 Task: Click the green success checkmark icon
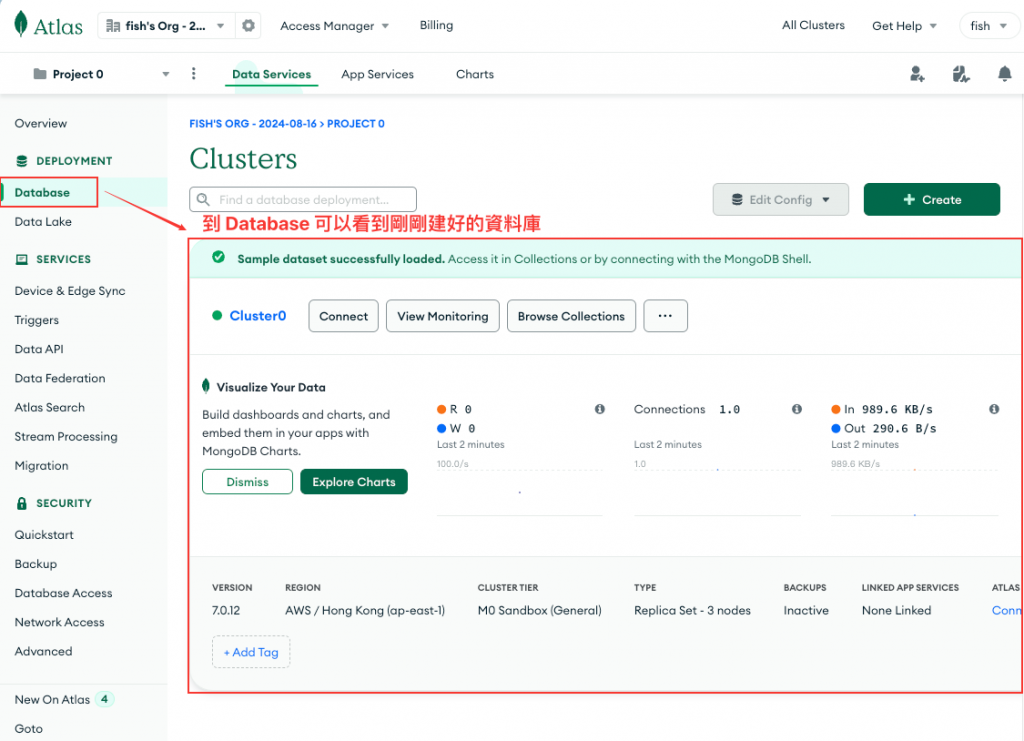218,257
